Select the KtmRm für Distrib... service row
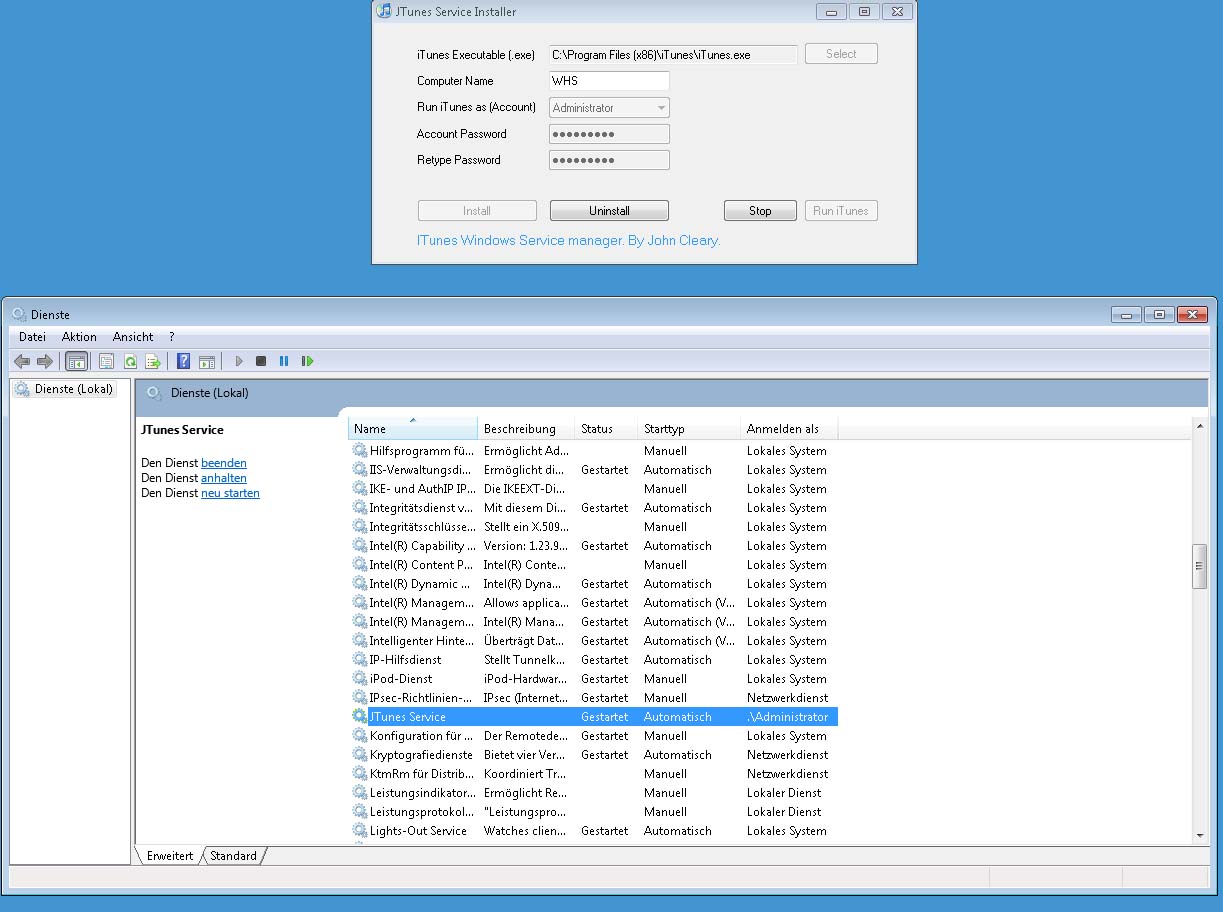 pos(594,774)
